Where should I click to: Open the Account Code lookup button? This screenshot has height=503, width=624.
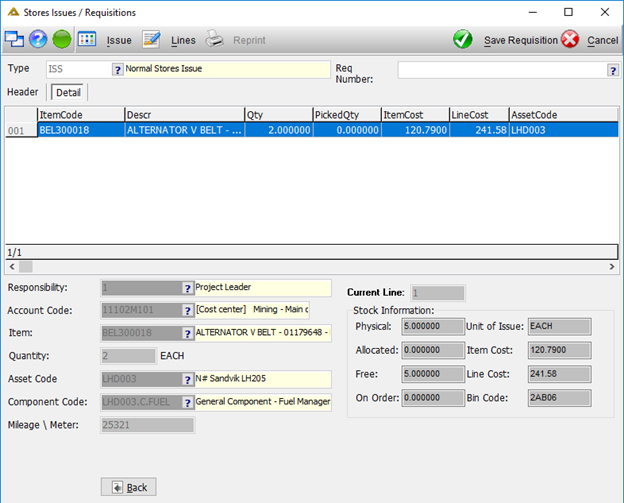[187, 311]
